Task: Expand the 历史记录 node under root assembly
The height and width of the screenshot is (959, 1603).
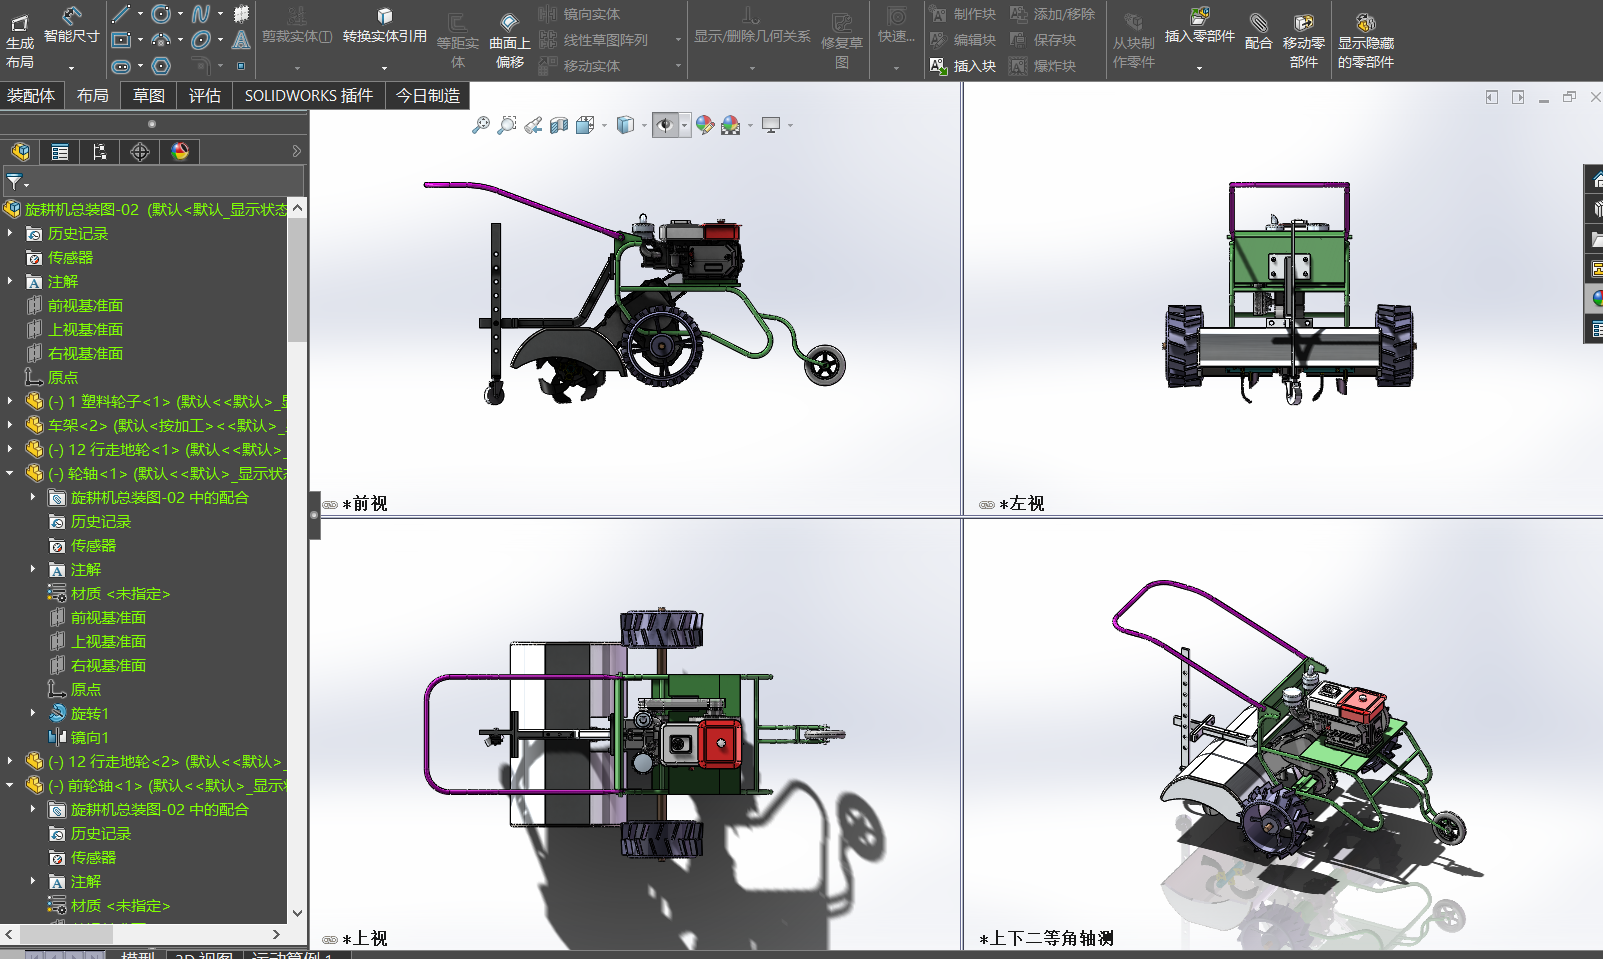Action: 11,233
